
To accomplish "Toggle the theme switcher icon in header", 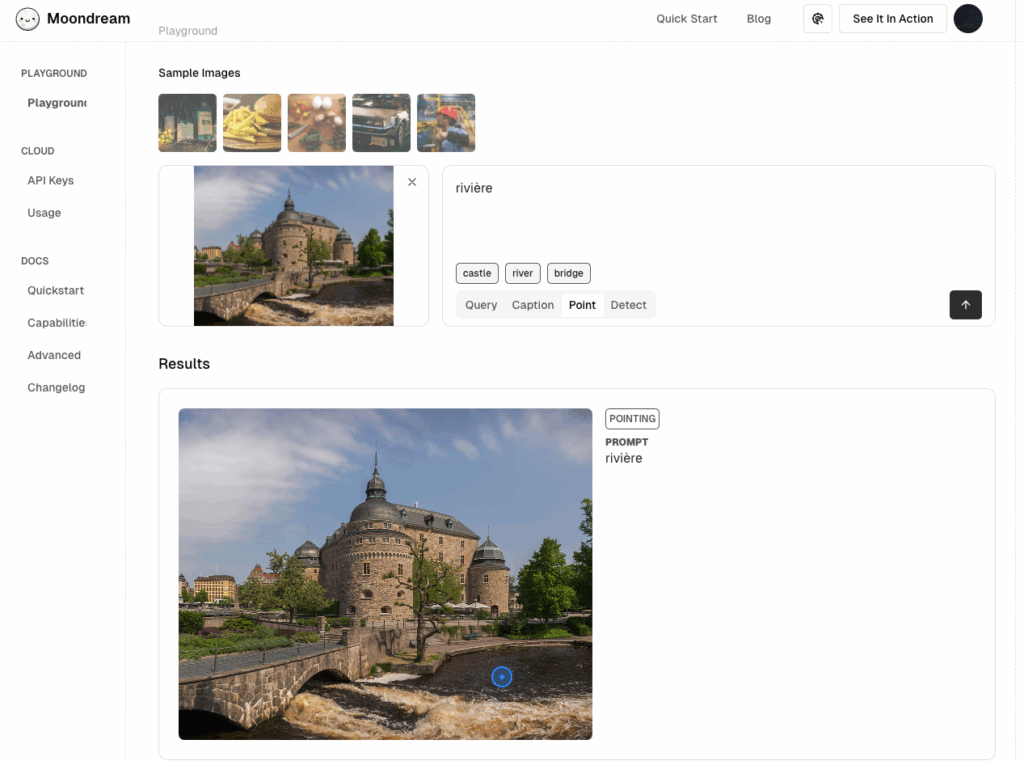I will click(x=818, y=19).
